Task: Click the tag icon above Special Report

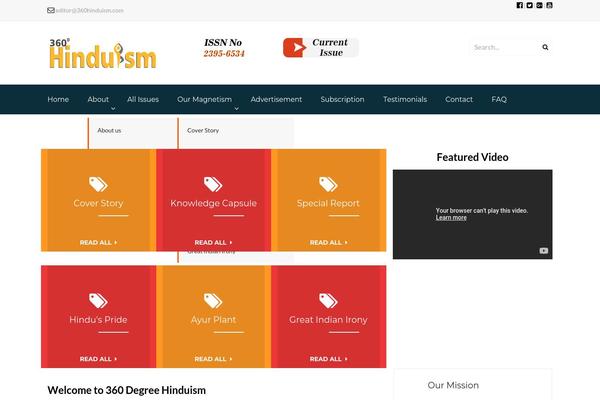Action: [x=328, y=184]
